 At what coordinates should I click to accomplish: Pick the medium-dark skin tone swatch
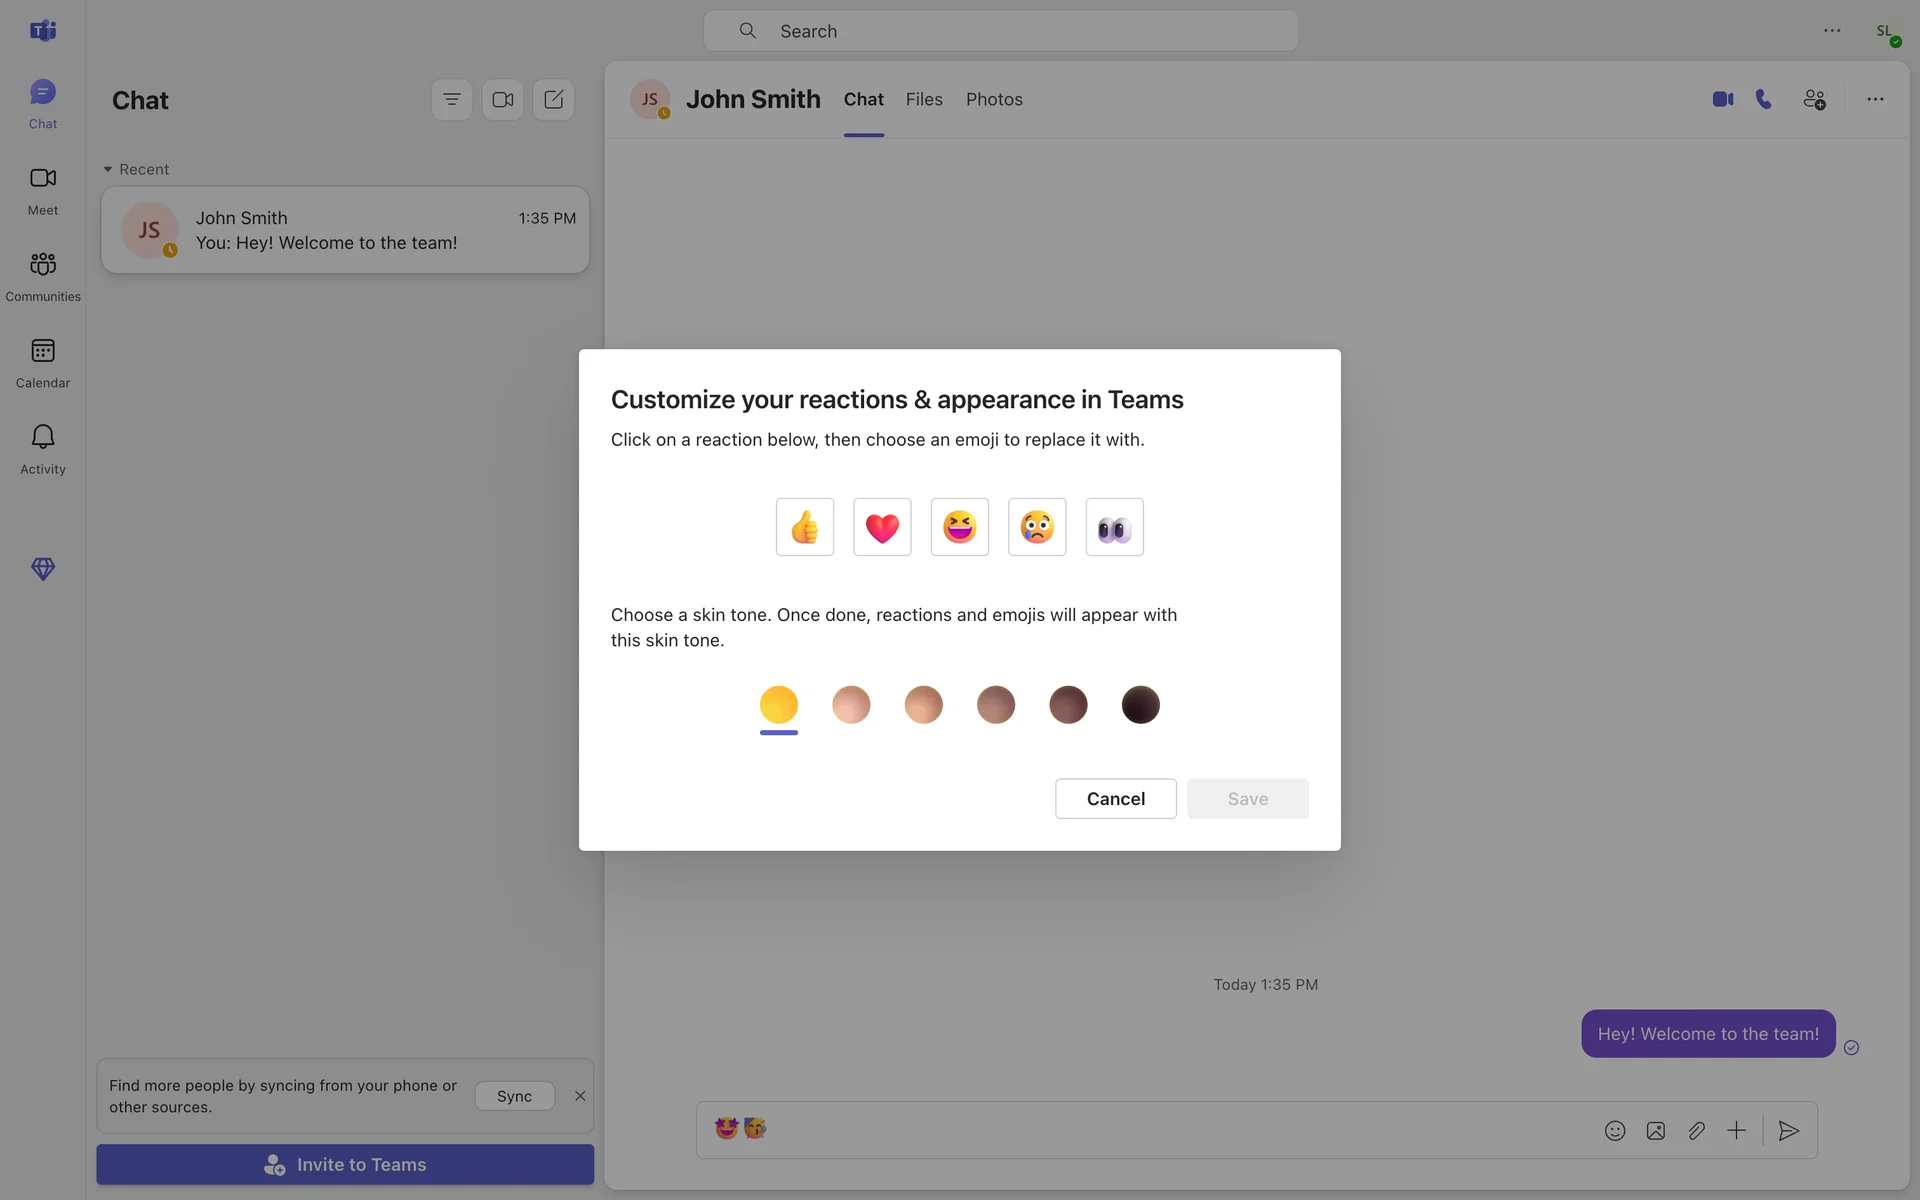tap(1068, 704)
